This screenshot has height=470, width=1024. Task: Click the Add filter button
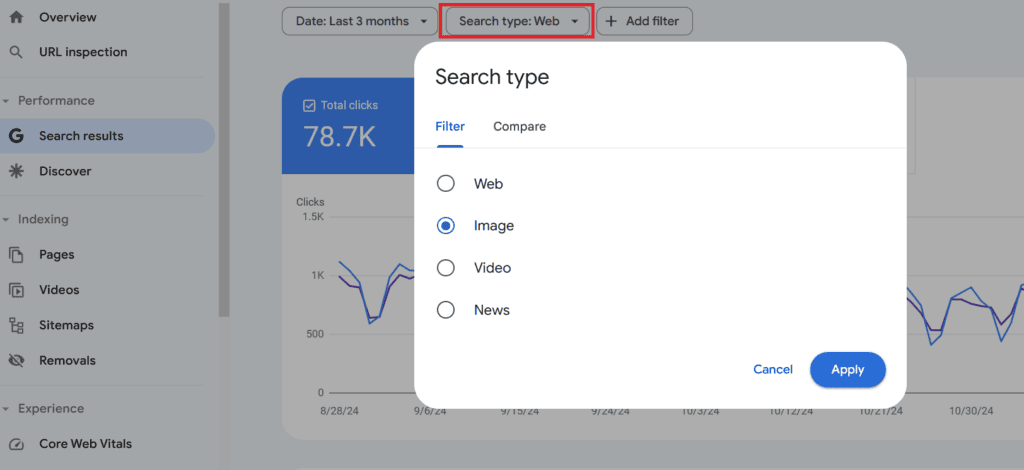(x=645, y=22)
